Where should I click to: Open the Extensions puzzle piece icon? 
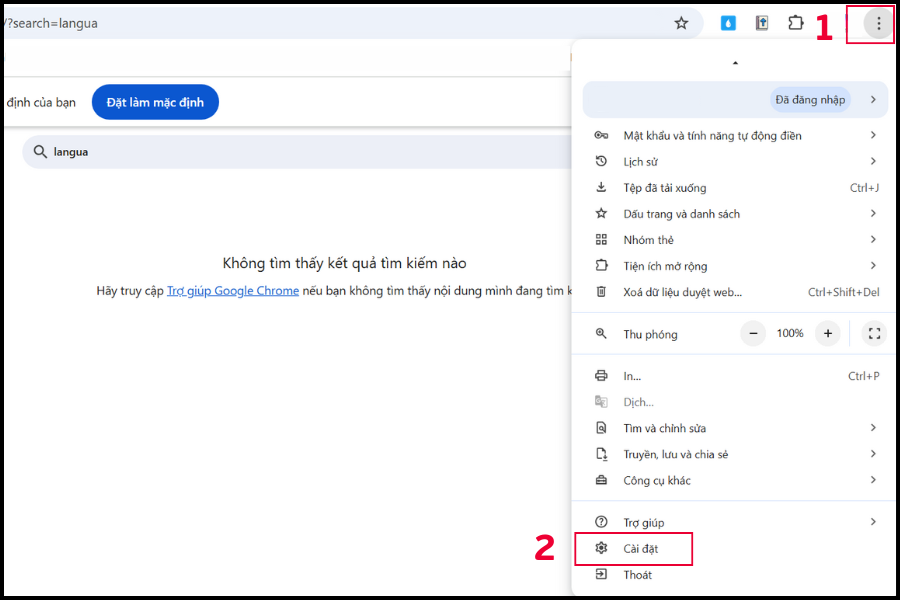[796, 23]
